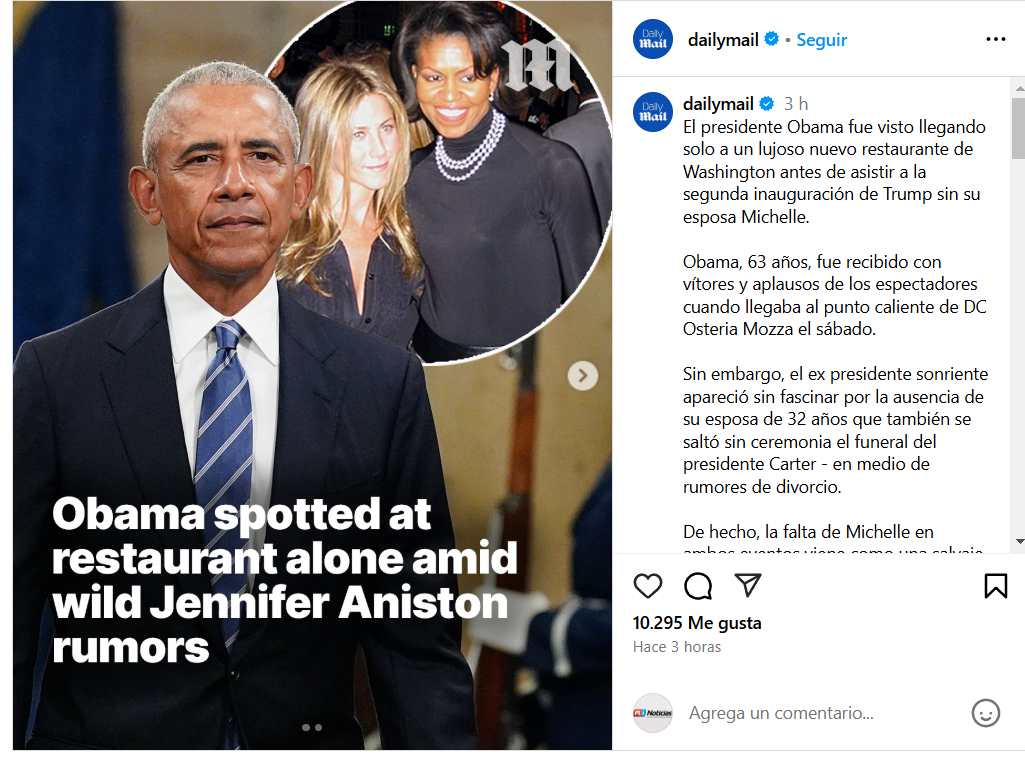Click the caption scrollbar down arrow

tap(1019, 542)
